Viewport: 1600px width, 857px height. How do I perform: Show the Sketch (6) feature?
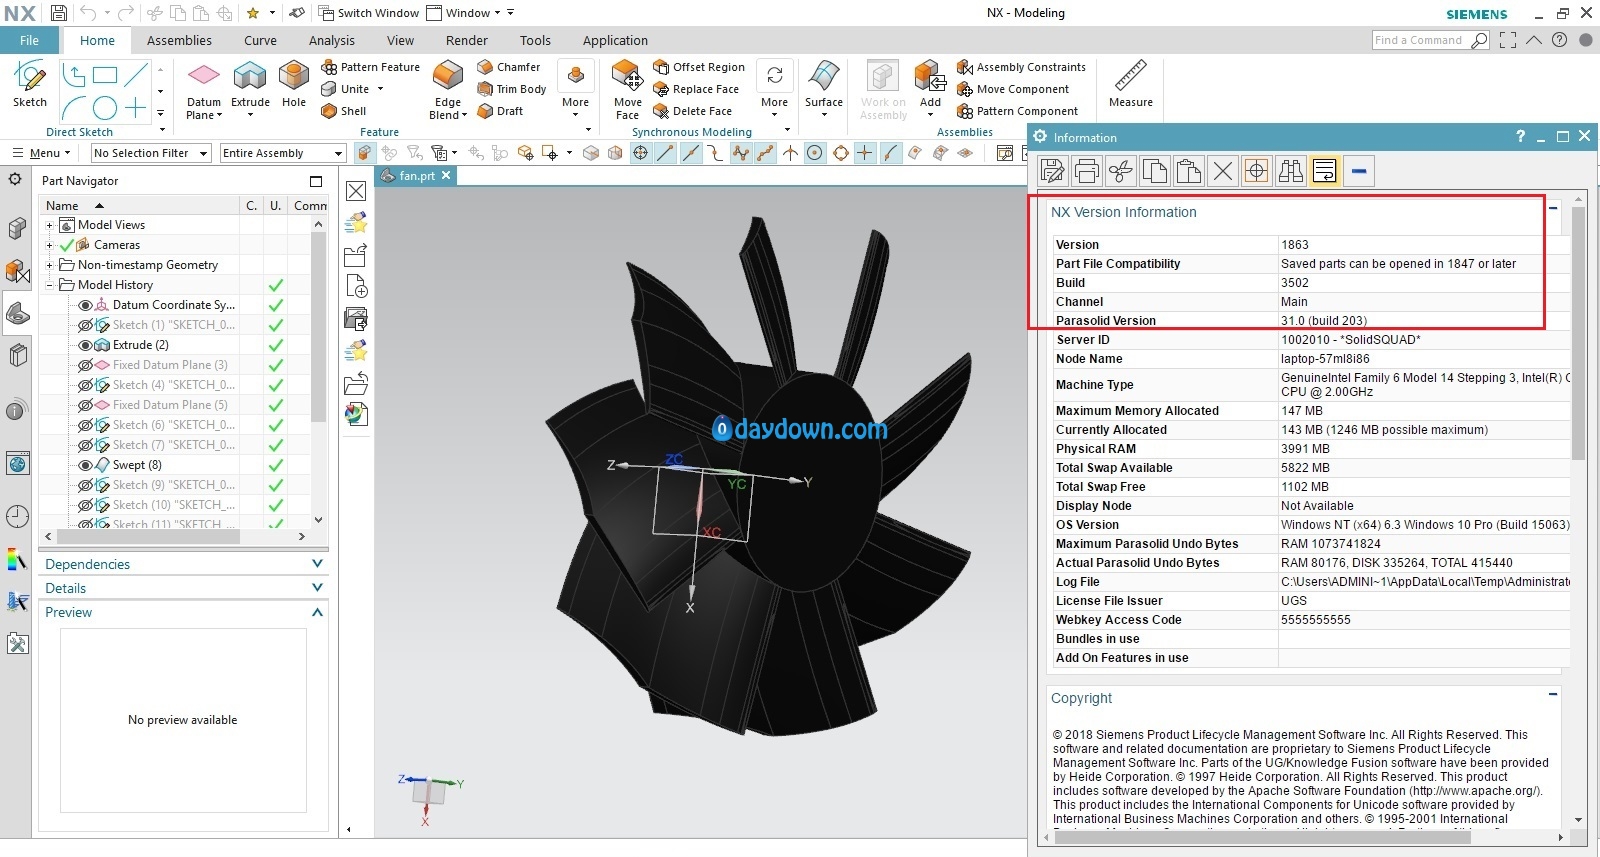point(86,425)
